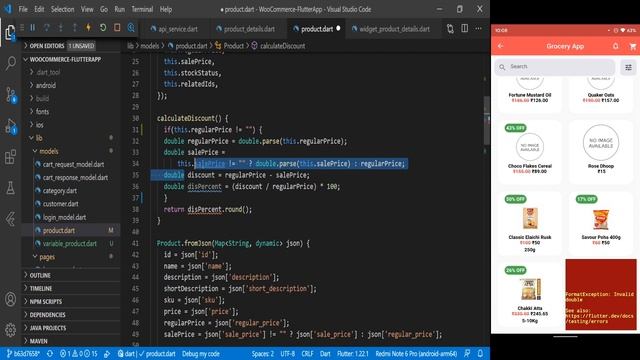The height and width of the screenshot is (360, 640).
Task: Open category.dart file
Action: point(60,191)
